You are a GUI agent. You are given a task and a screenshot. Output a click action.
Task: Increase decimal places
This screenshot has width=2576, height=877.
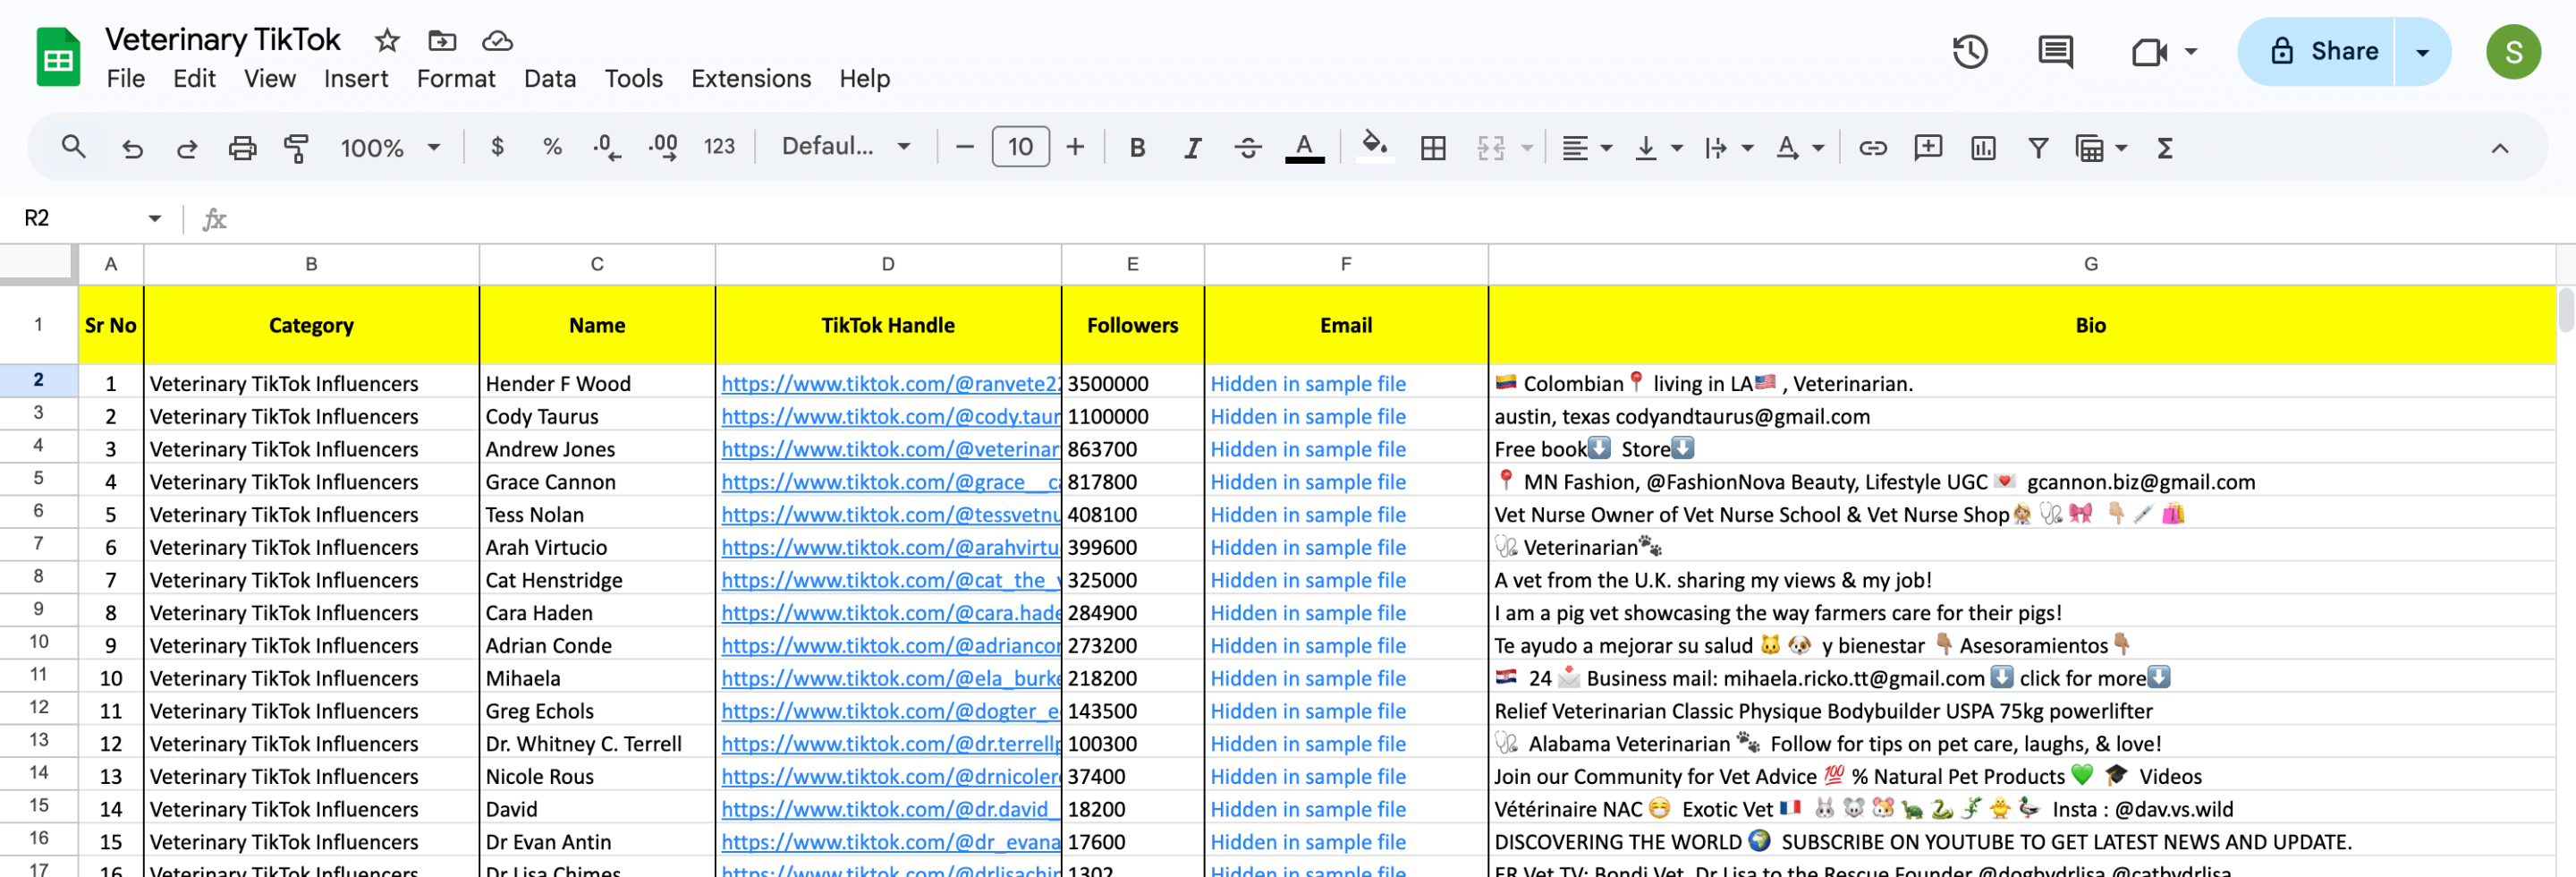coord(663,147)
